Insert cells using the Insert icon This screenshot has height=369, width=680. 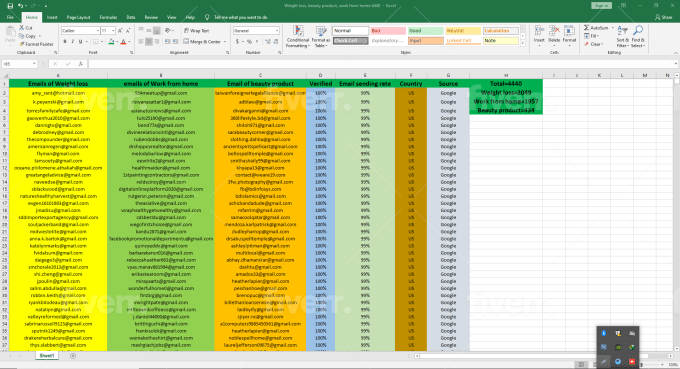coord(539,36)
